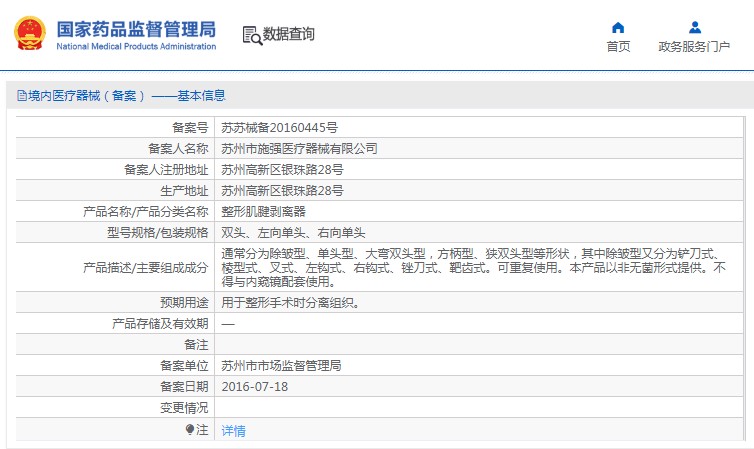The width and height of the screenshot is (754, 449).
Task: Click the 产品描述/主要组成成分 label
Action: [x=146, y=267]
